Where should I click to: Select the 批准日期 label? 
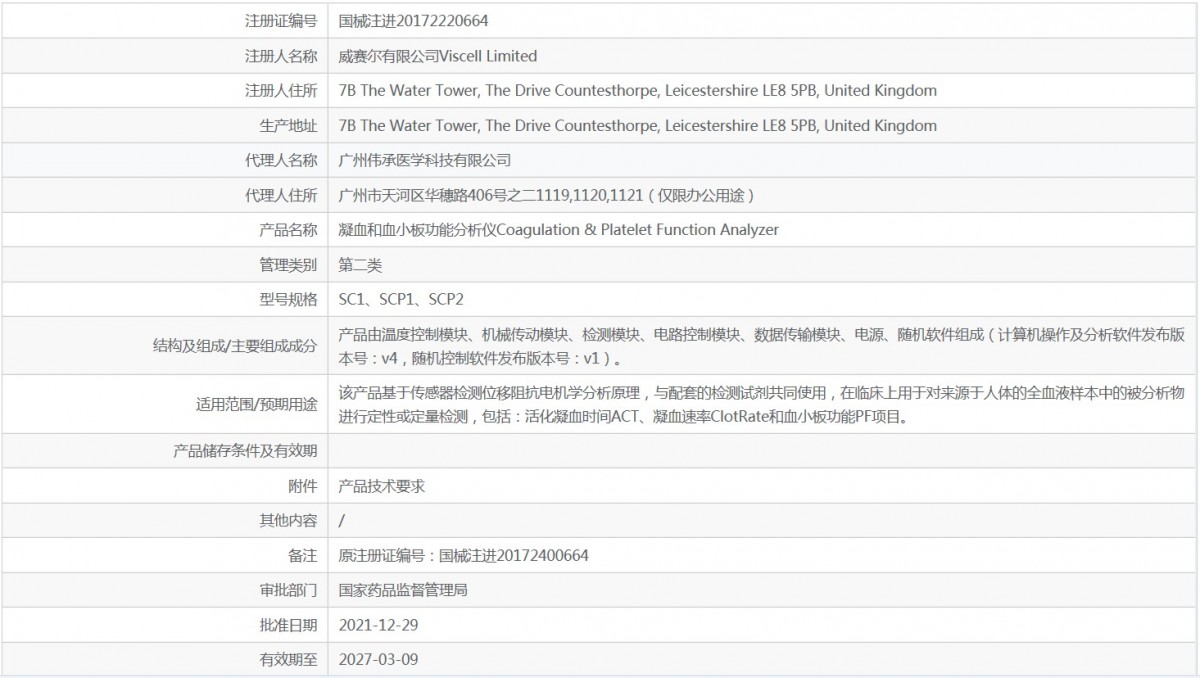coord(288,625)
